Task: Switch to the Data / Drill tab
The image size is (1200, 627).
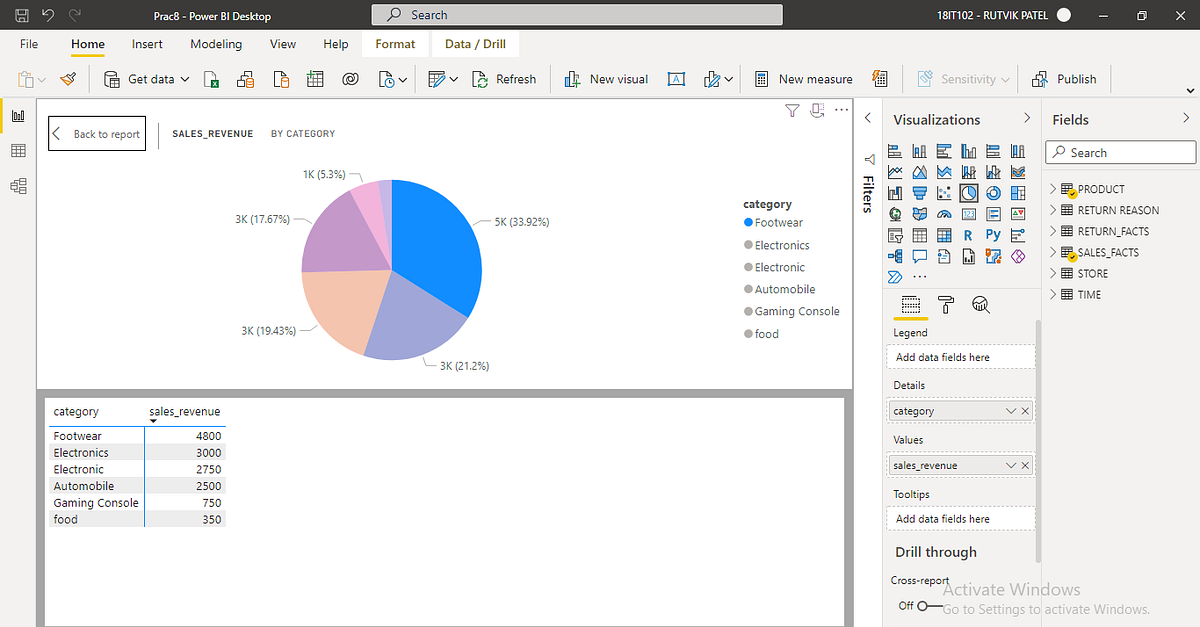Action: click(474, 43)
